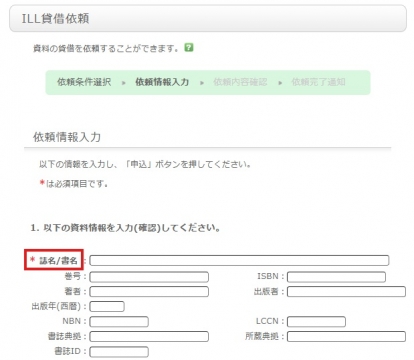The image size is (414, 360).
Task: Focus the 著者 author input field
Action: pyautogui.click(x=149, y=292)
